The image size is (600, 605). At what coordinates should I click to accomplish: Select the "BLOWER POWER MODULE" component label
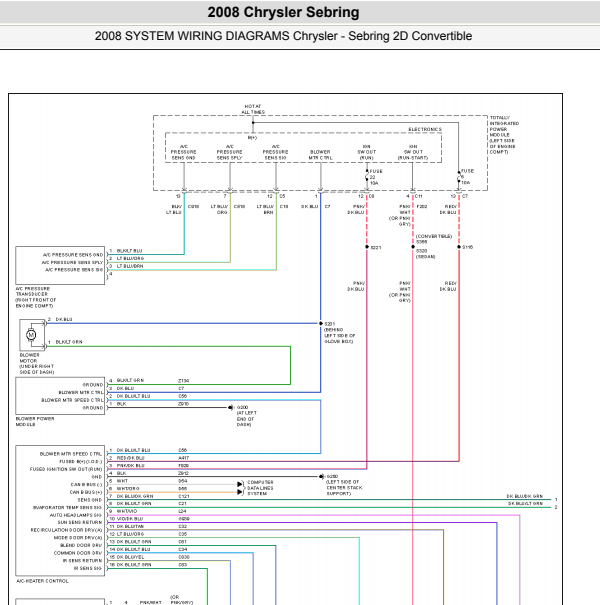(35, 421)
